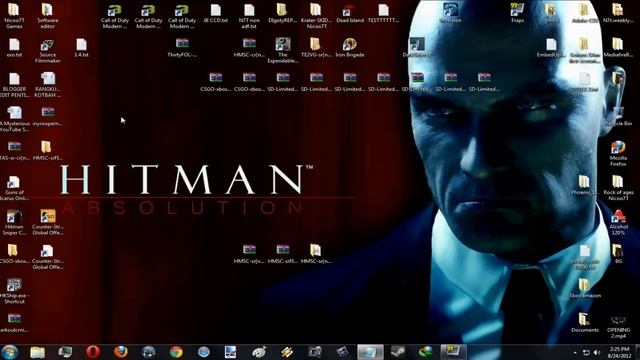Select the Phoenix folder icon
640x360 pixels.
point(584,185)
